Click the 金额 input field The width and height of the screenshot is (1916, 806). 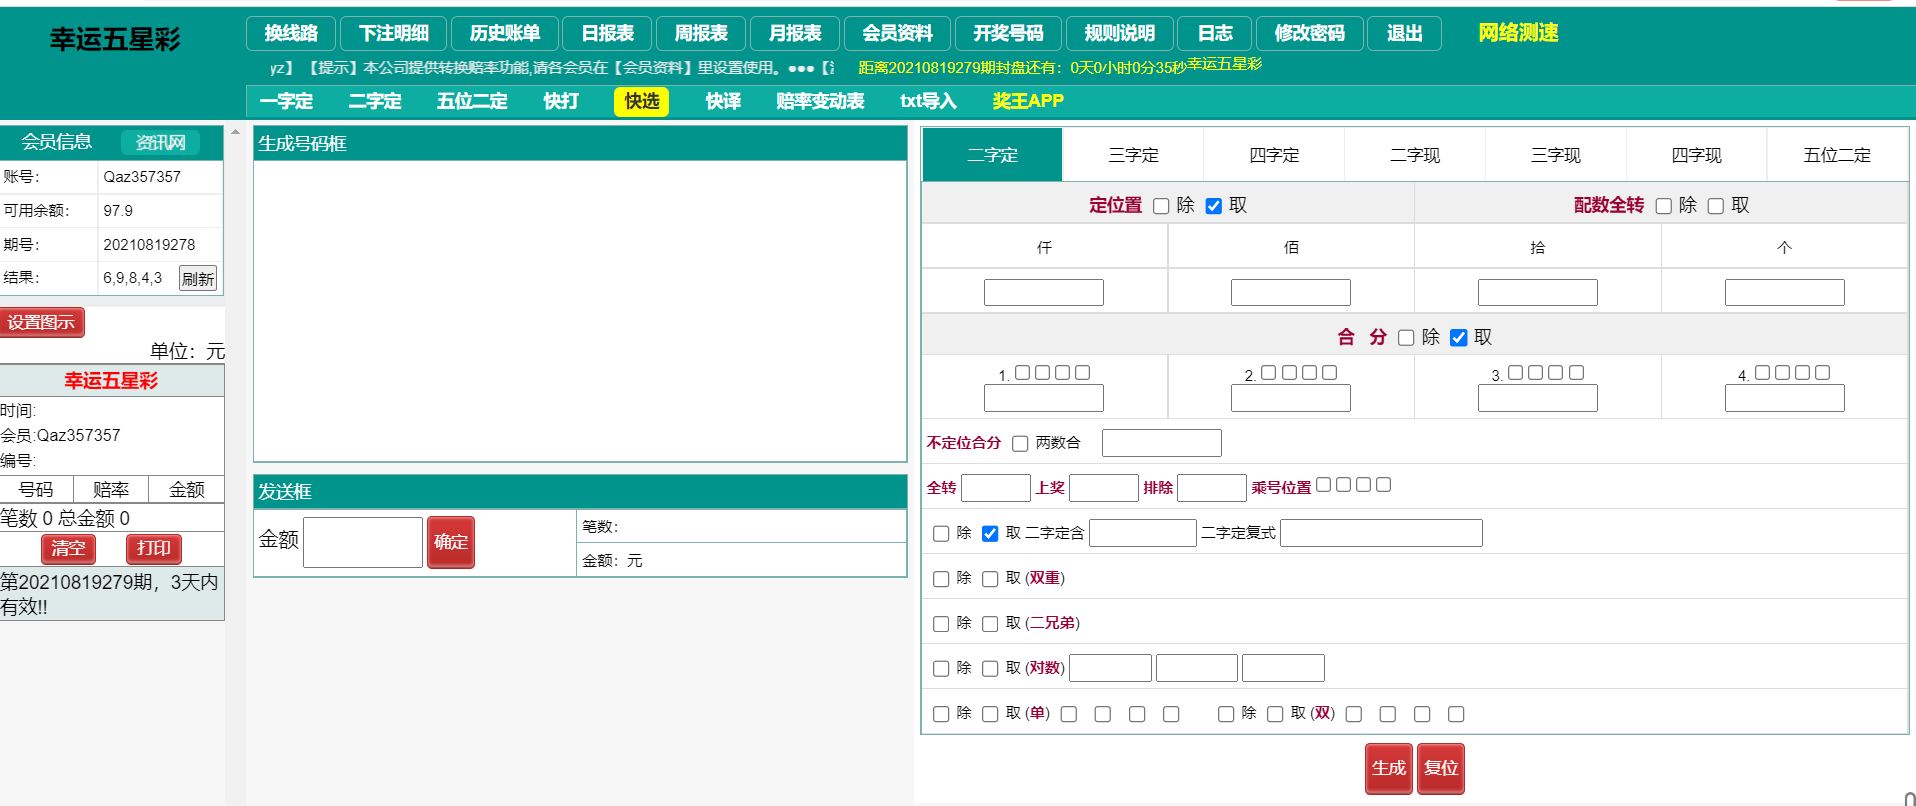pos(363,542)
